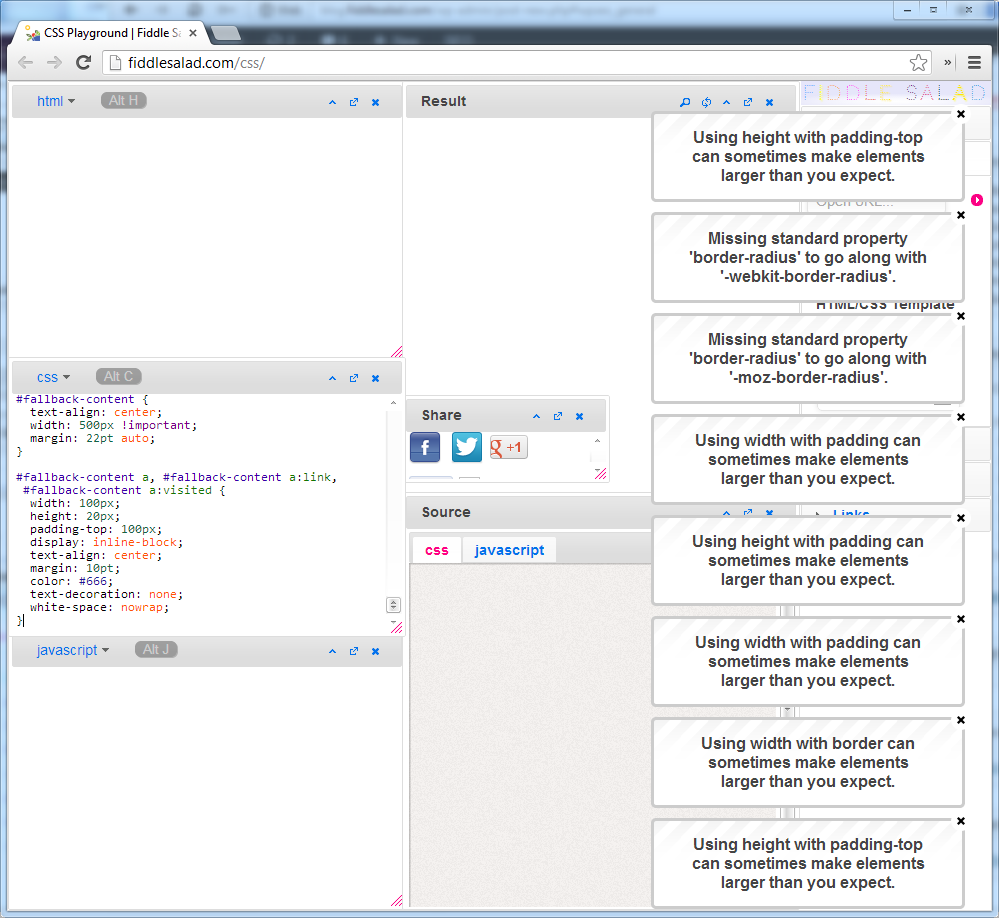Viewport: 999px width, 918px height.
Task: Click the 'Using width with border' warning text
Action: pyautogui.click(x=808, y=763)
